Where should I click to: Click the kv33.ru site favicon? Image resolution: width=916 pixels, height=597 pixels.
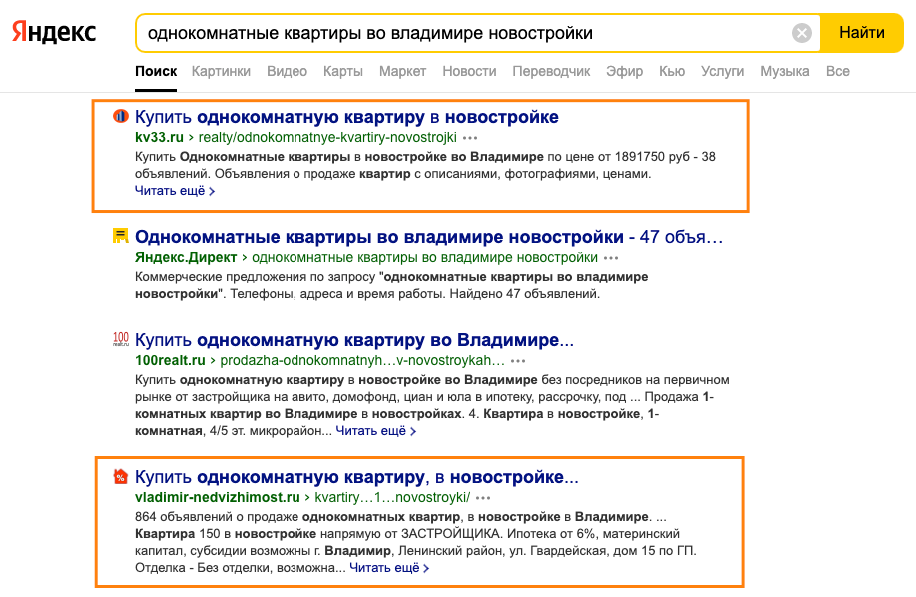click(121, 114)
